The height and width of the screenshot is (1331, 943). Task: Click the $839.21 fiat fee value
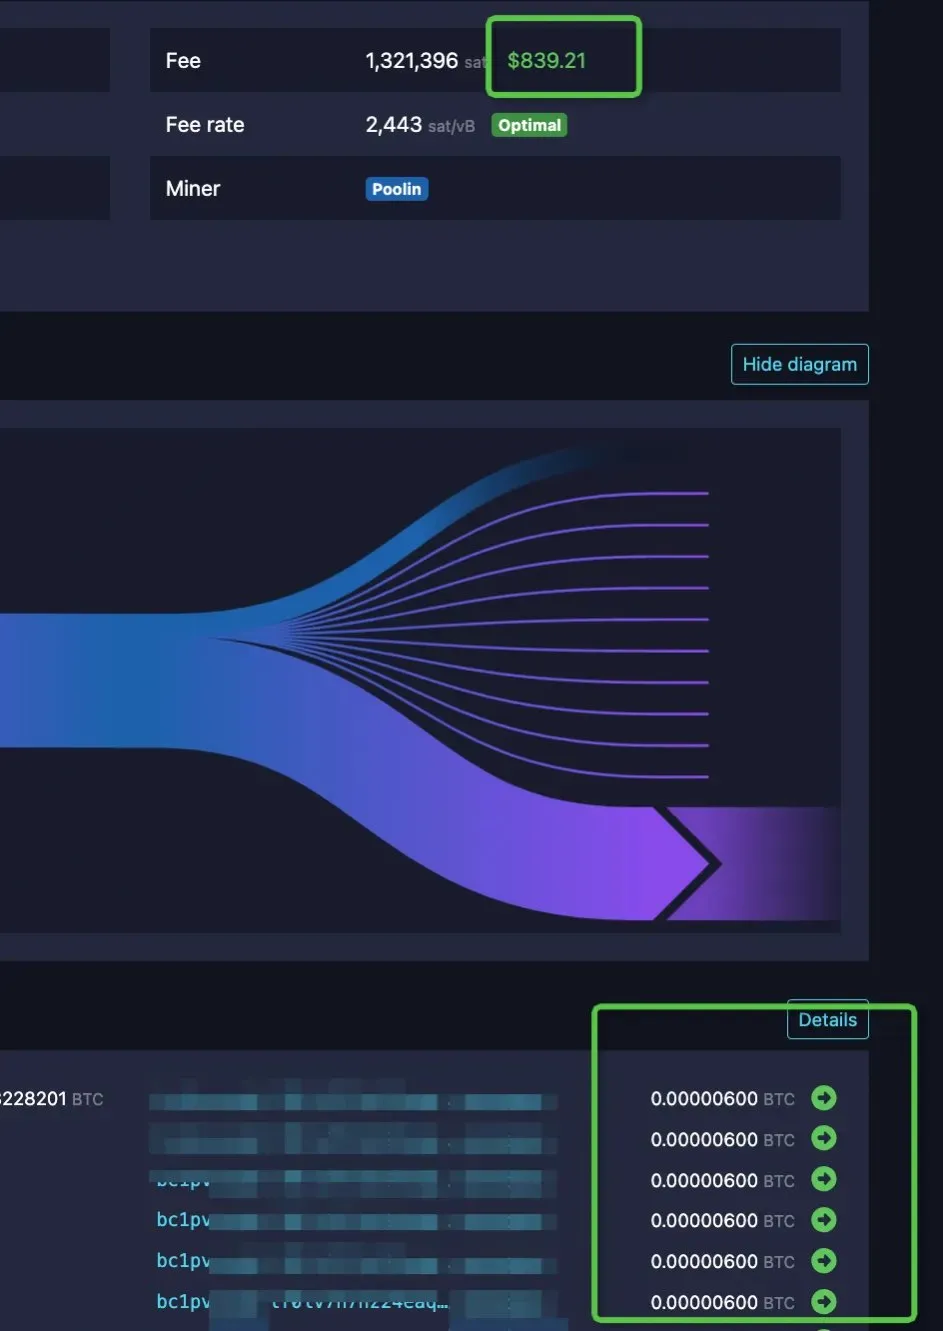point(546,61)
